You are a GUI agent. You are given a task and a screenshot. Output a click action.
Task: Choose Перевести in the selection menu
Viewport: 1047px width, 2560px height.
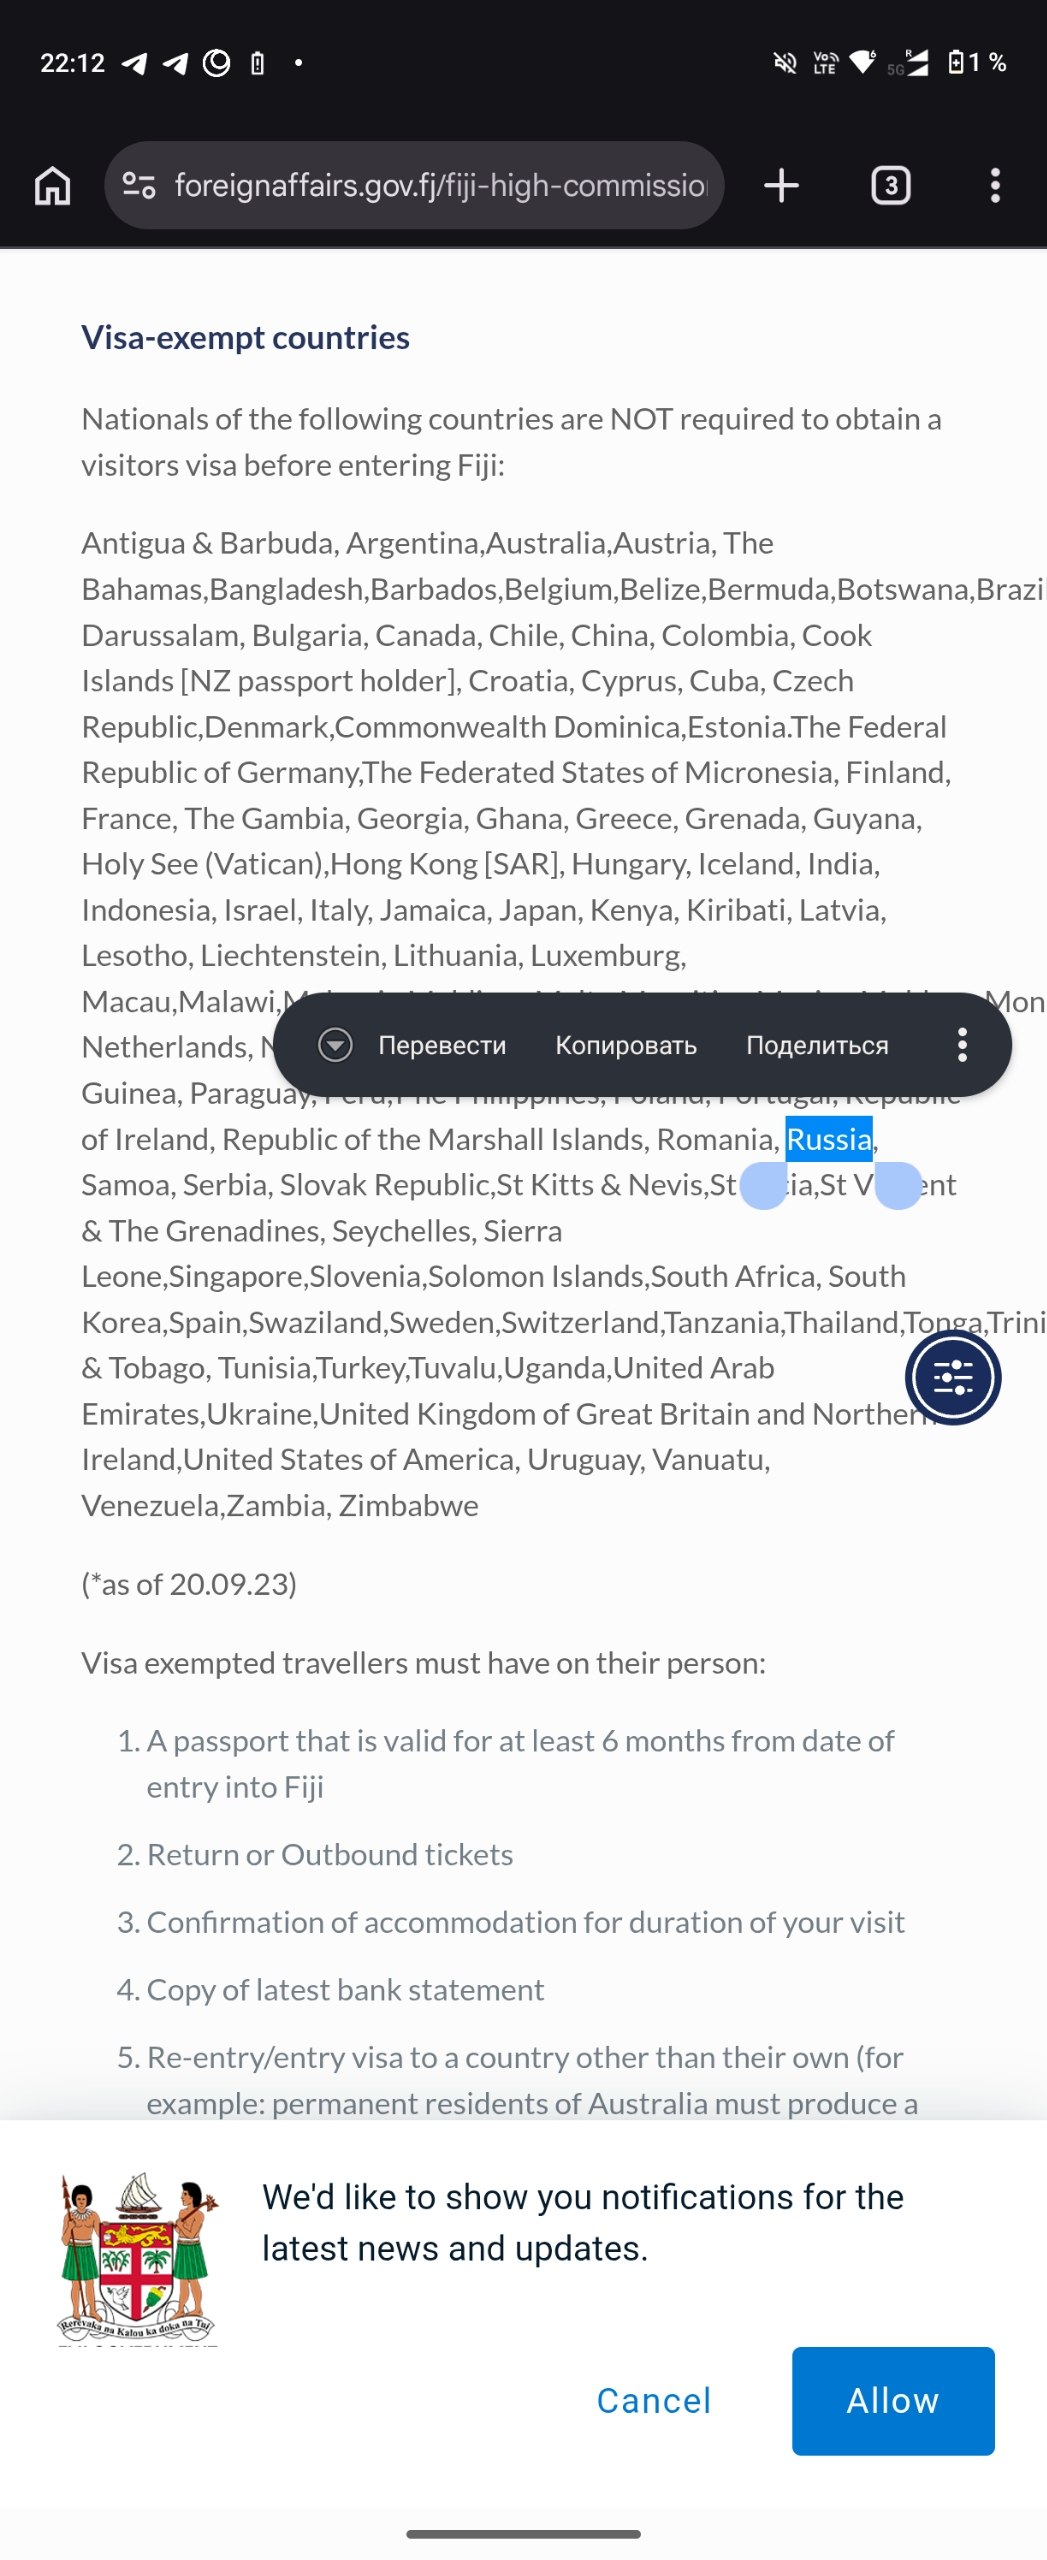(442, 1044)
